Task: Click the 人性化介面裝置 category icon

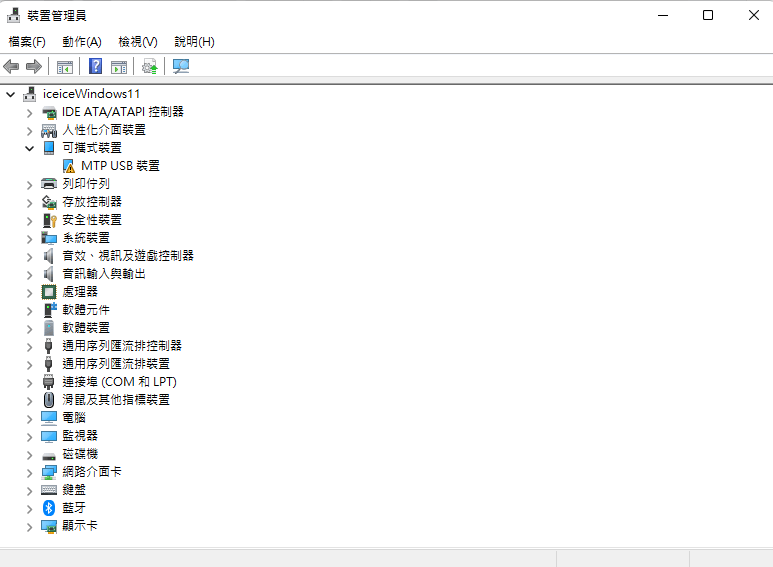Action: coord(49,130)
